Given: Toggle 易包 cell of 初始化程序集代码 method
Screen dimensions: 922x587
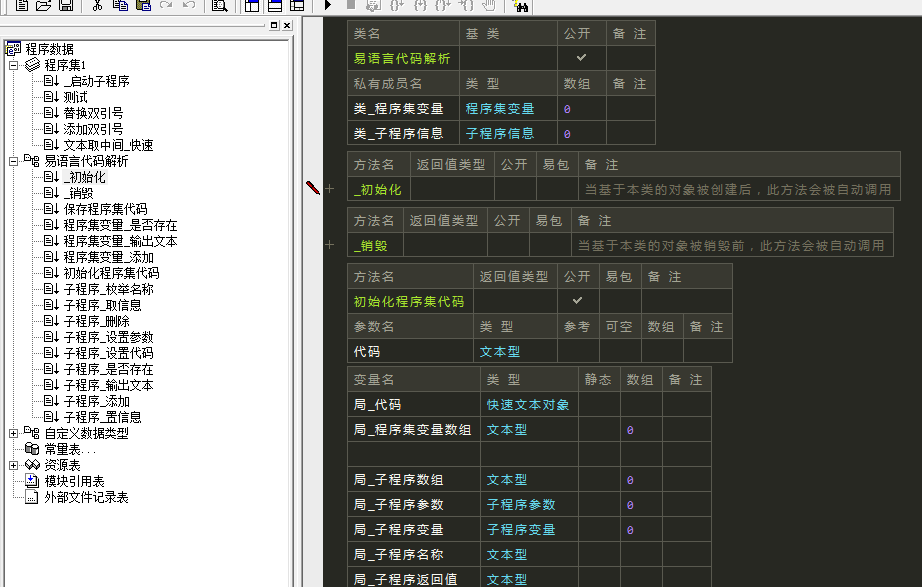Looking at the screenshot, I should (x=620, y=301).
